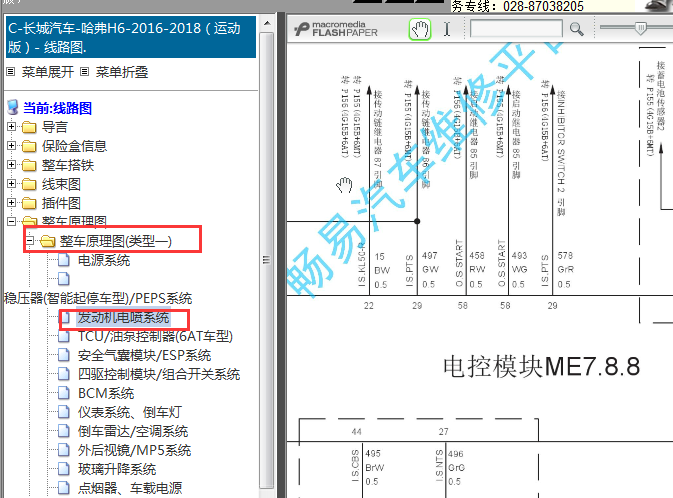Click the document icon beside 仪表系统、倒车灯
673x498 pixels.
pyautogui.click(x=64, y=412)
